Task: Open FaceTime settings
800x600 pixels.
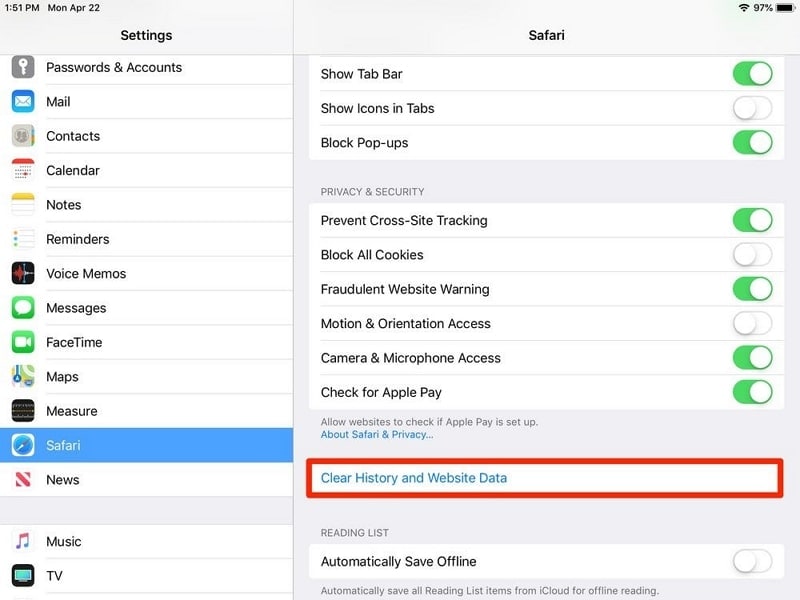Action: [146, 342]
